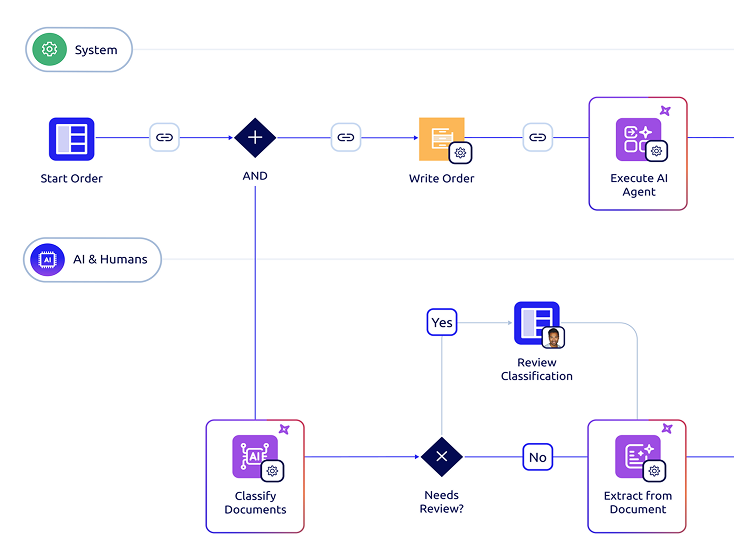Image resolution: width=734 pixels, height=551 pixels.
Task: Click the Yes branch label
Action: (442, 322)
